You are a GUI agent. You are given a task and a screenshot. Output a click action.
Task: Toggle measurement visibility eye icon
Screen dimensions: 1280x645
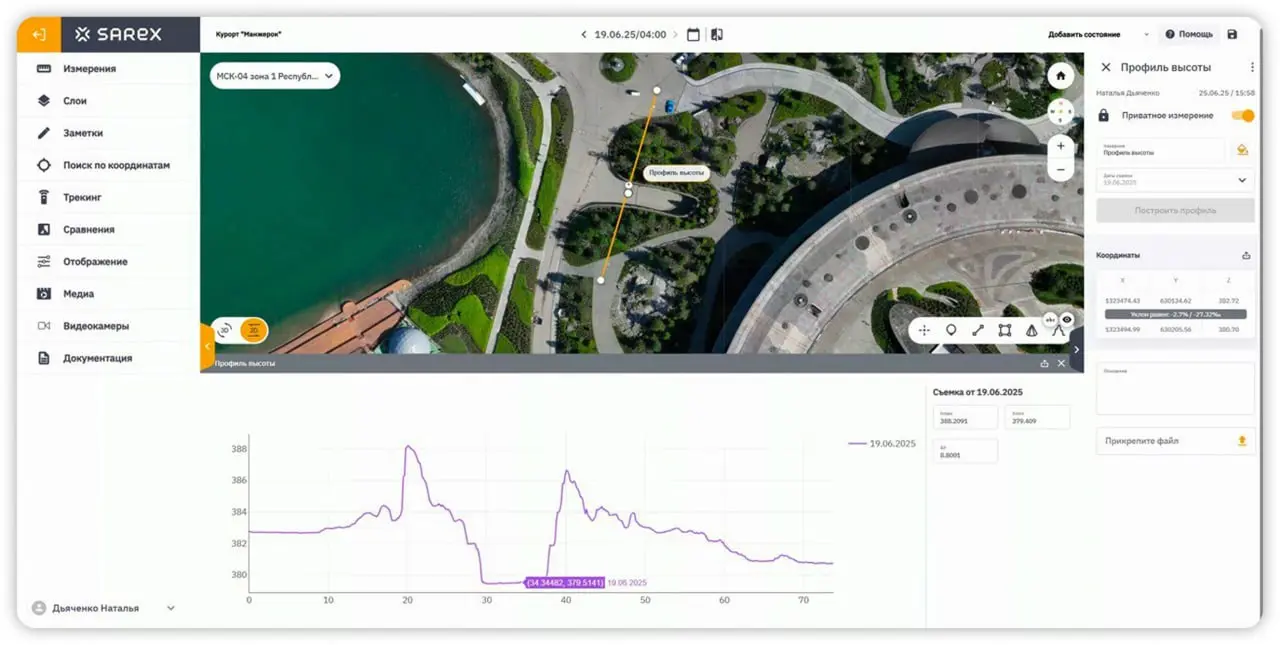[x=1067, y=319]
